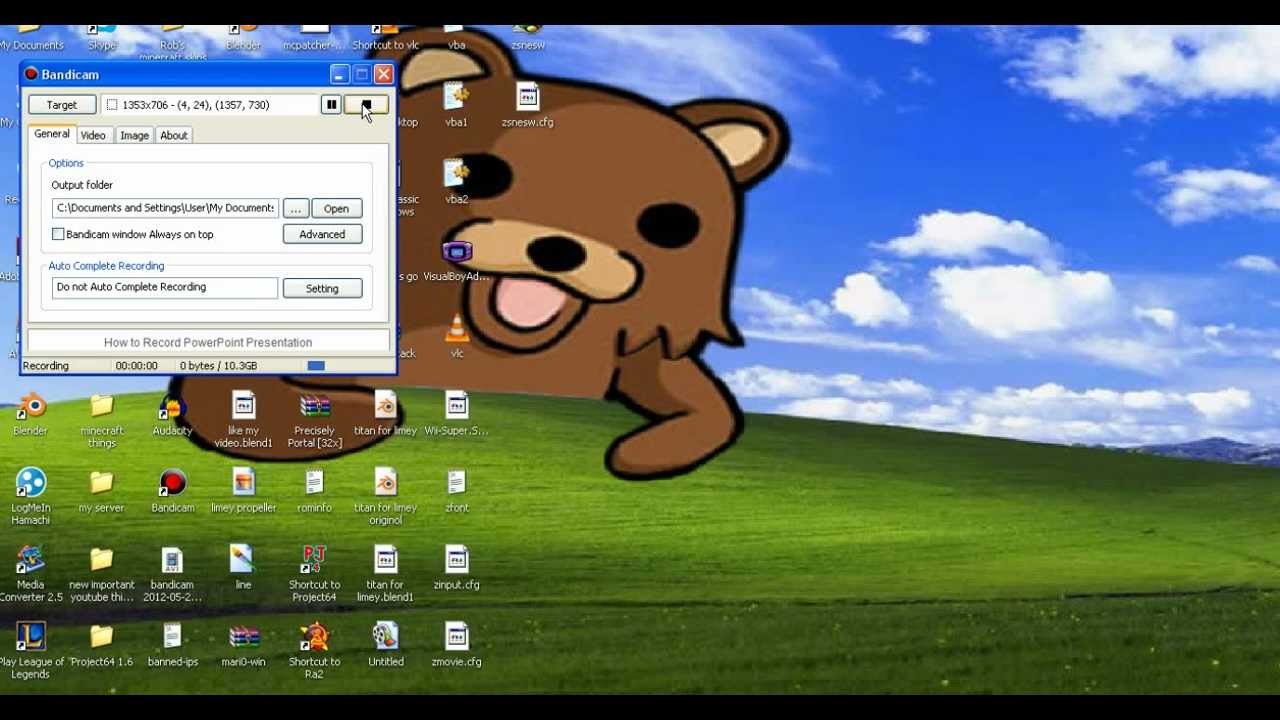Select the limey propeller image file
The image size is (1280, 720).
click(243, 491)
